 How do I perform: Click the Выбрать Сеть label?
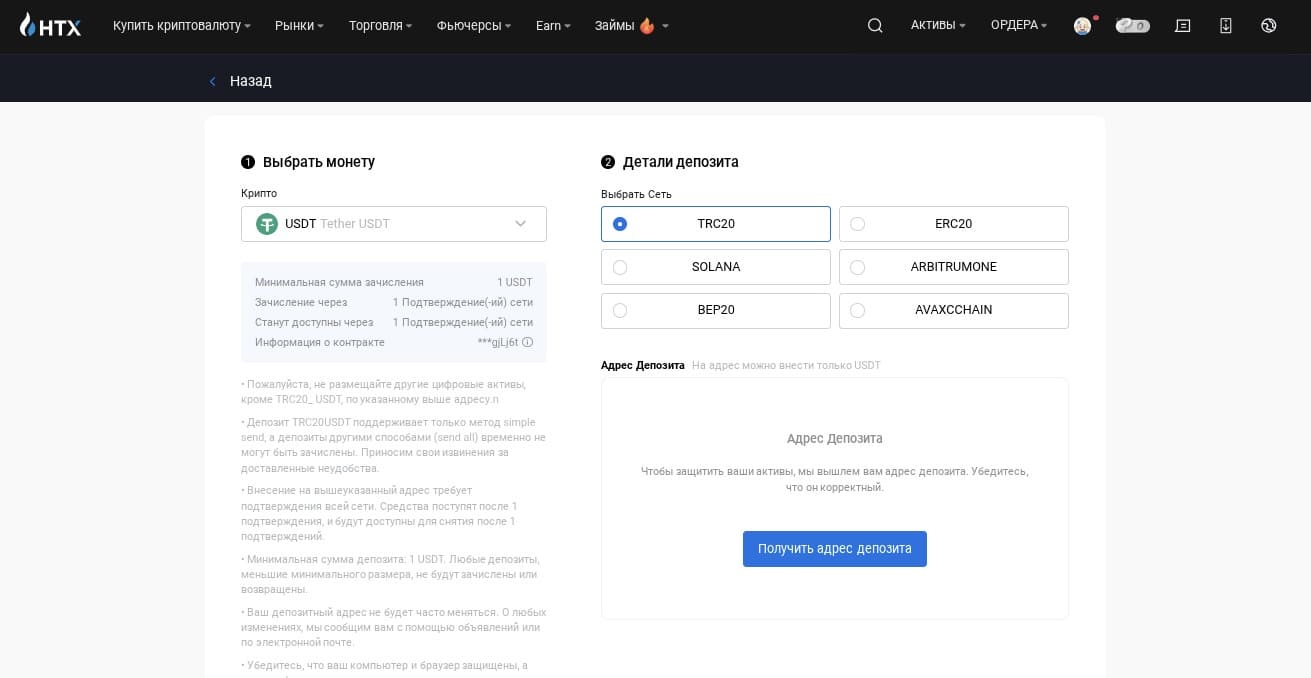pyautogui.click(x=636, y=194)
